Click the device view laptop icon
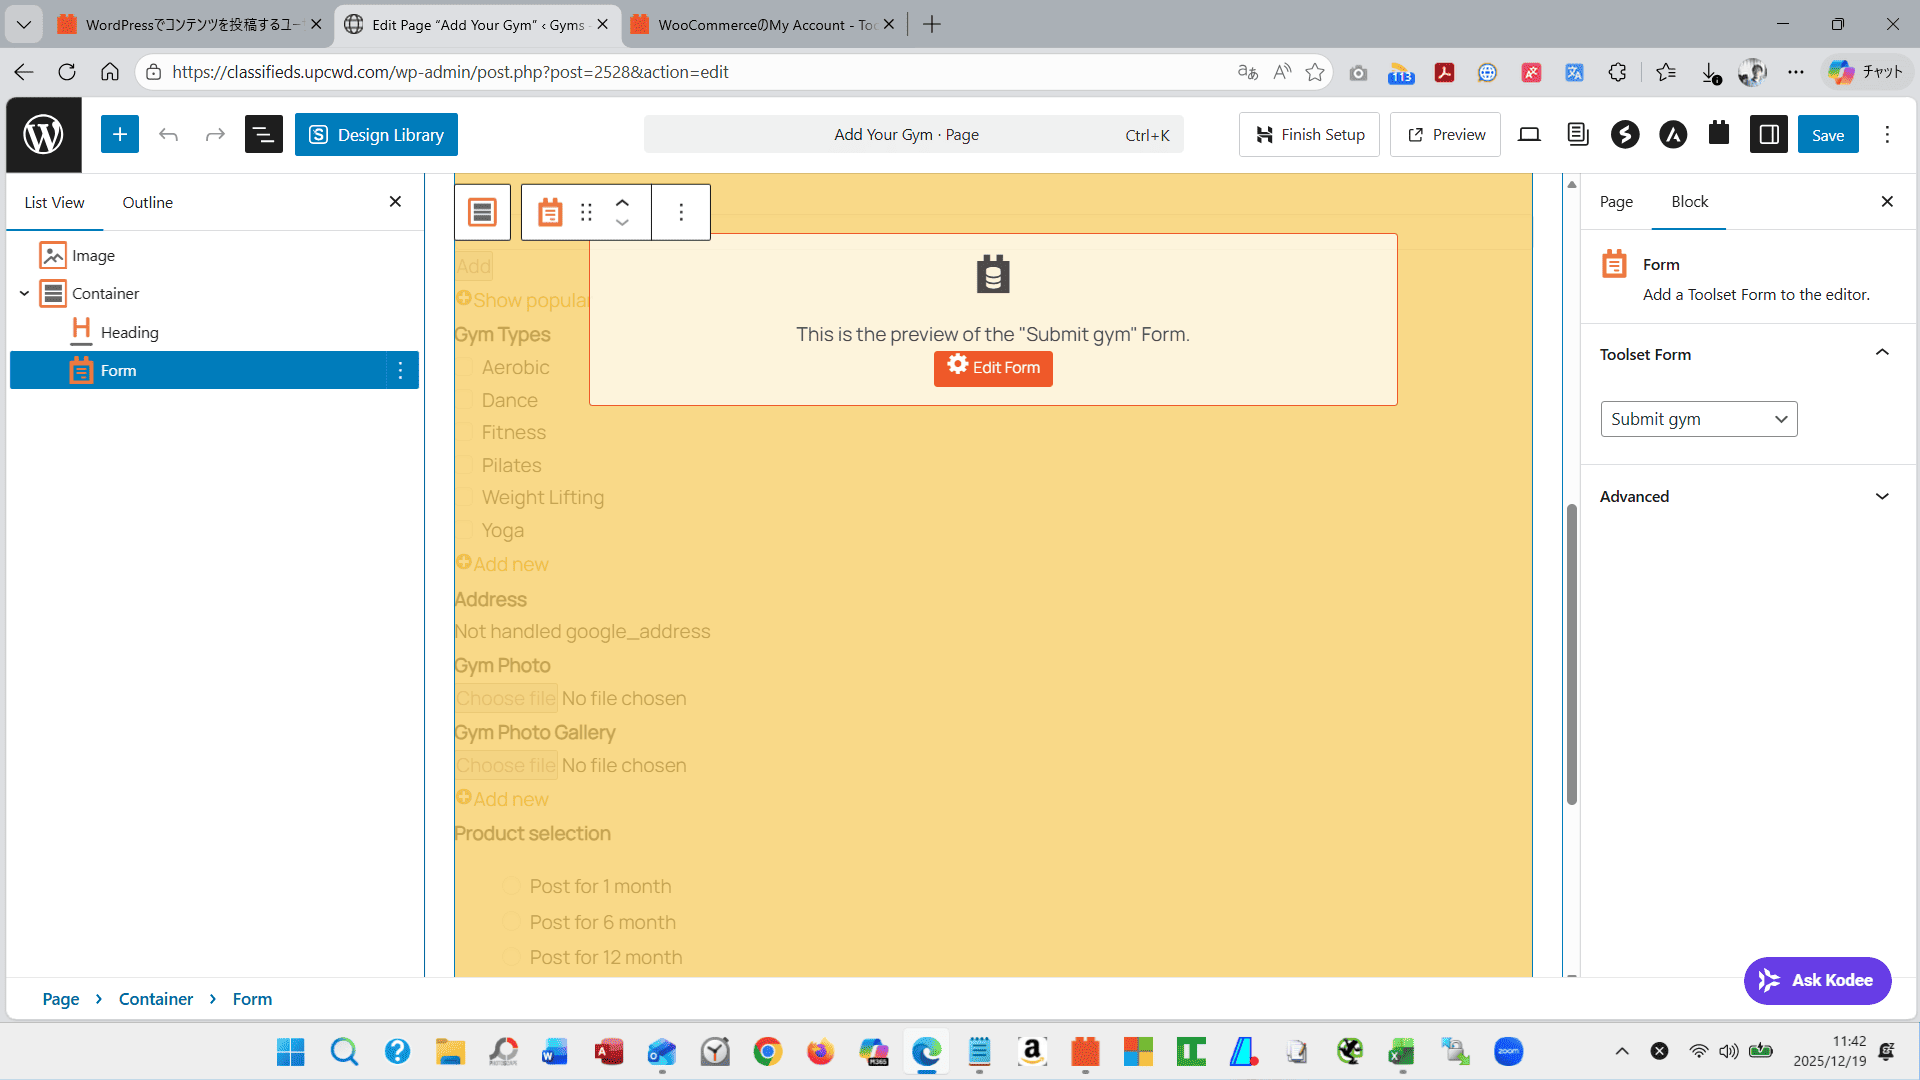 coord(1529,135)
